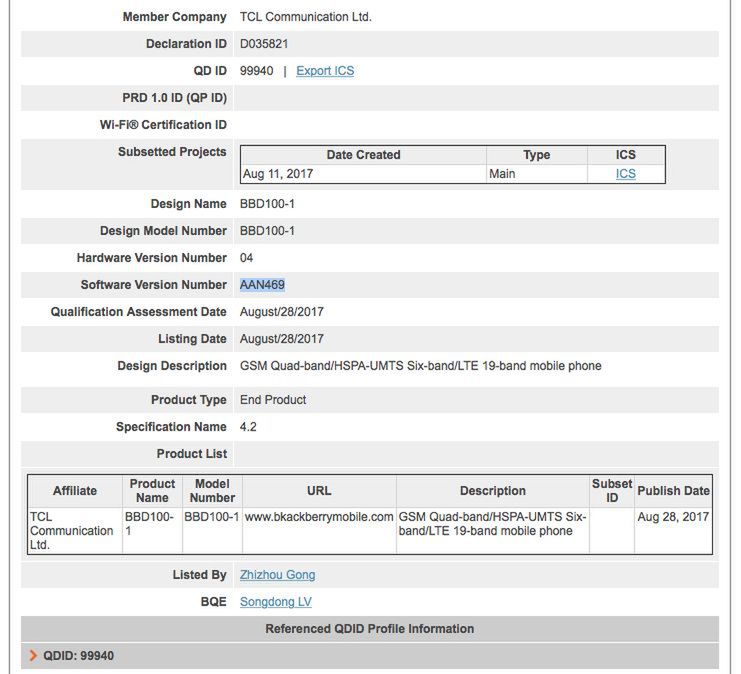
Task: Click the PRD 1.0 ID (QP ID) label
Action: pyautogui.click(x=174, y=98)
